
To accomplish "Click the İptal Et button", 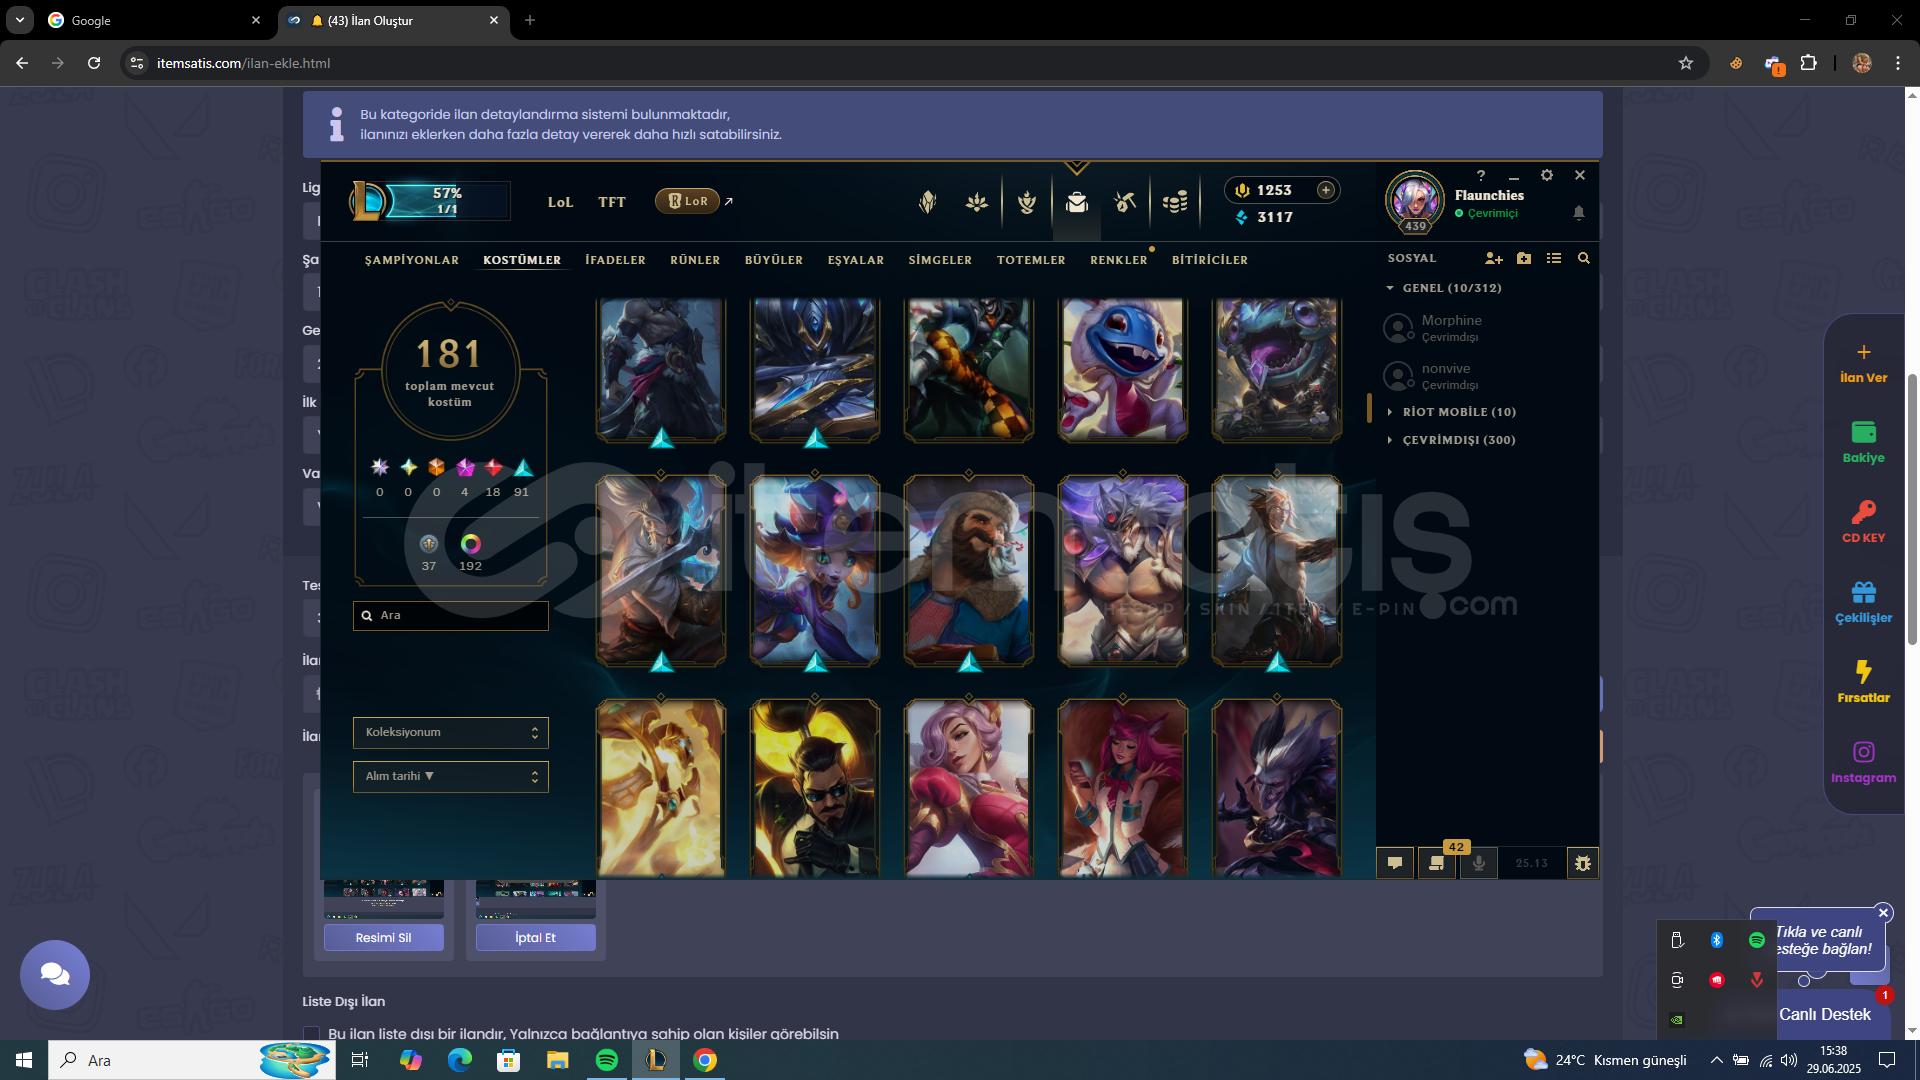I will click(x=536, y=938).
